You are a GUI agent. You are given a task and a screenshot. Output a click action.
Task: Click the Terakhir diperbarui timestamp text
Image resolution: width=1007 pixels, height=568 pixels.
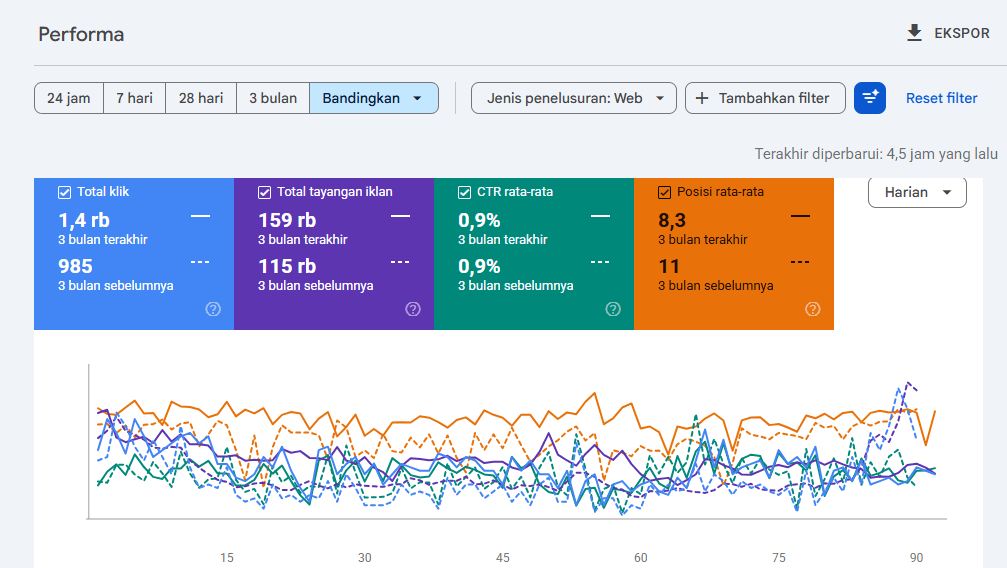click(876, 154)
